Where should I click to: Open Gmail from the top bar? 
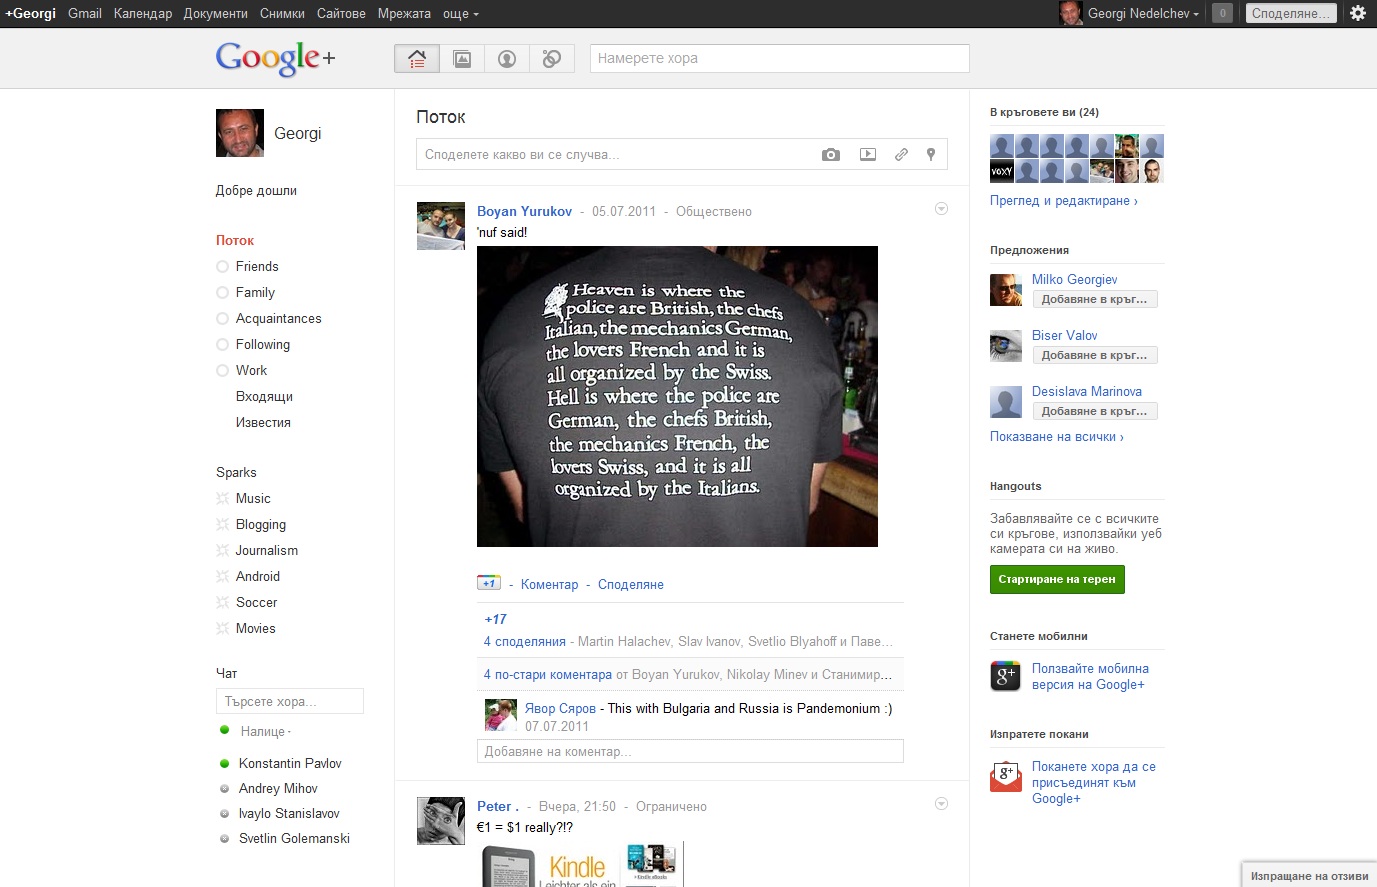[x=85, y=14]
